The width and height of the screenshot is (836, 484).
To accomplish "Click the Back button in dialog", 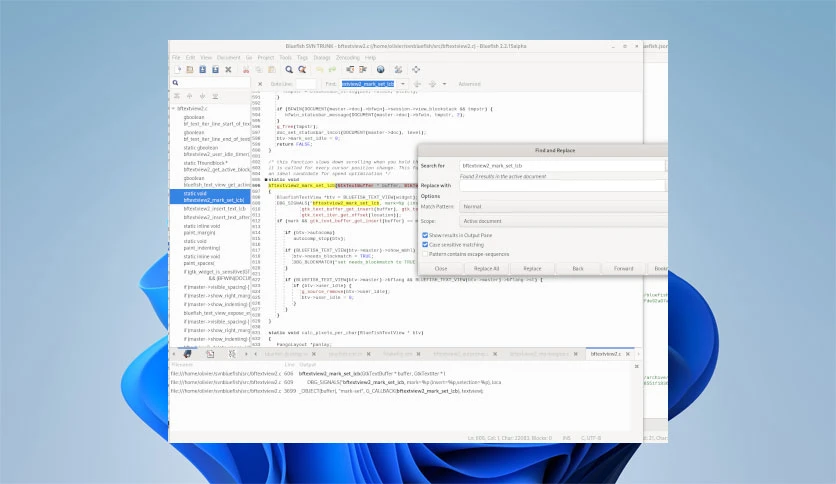I will point(578,269).
